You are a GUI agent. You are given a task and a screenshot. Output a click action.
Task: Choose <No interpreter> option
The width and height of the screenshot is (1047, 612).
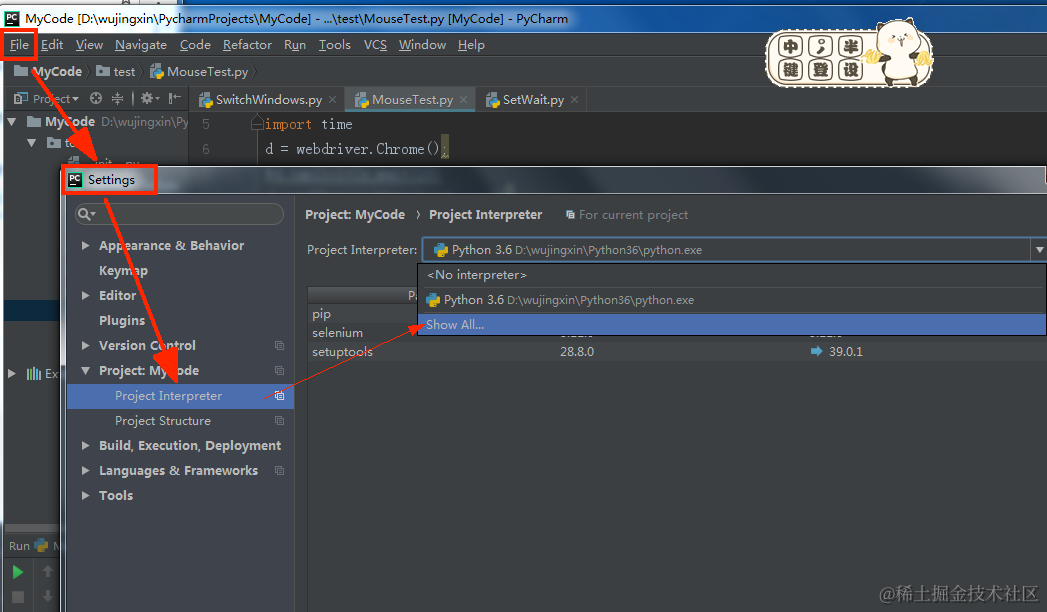tap(732, 275)
